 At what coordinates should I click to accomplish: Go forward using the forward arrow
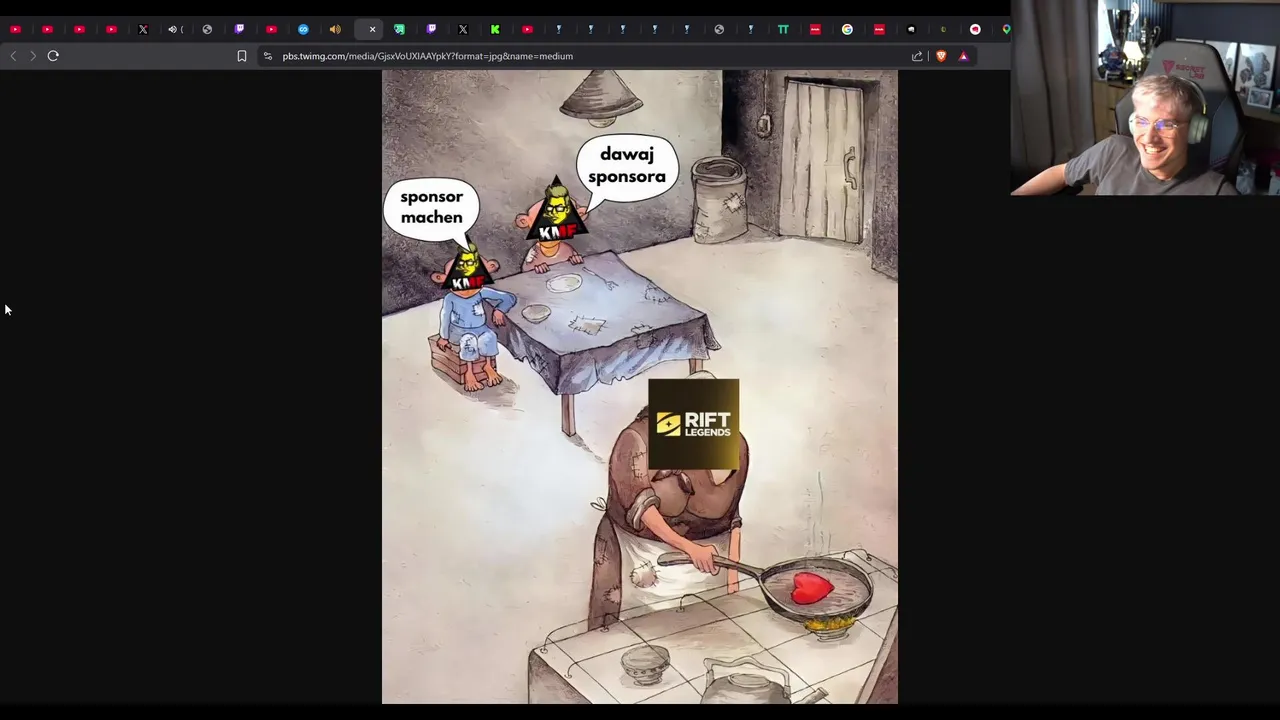coord(32,56)
